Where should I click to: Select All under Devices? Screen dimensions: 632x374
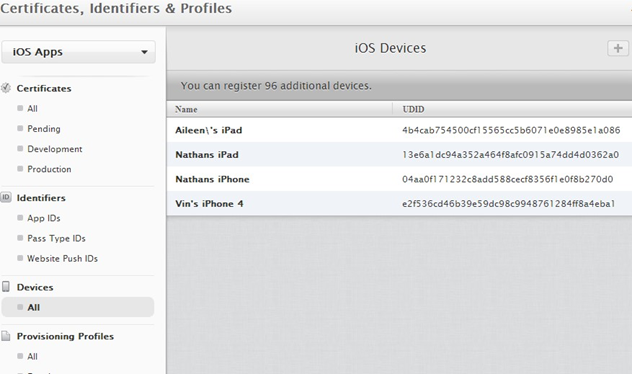(78, 308)
